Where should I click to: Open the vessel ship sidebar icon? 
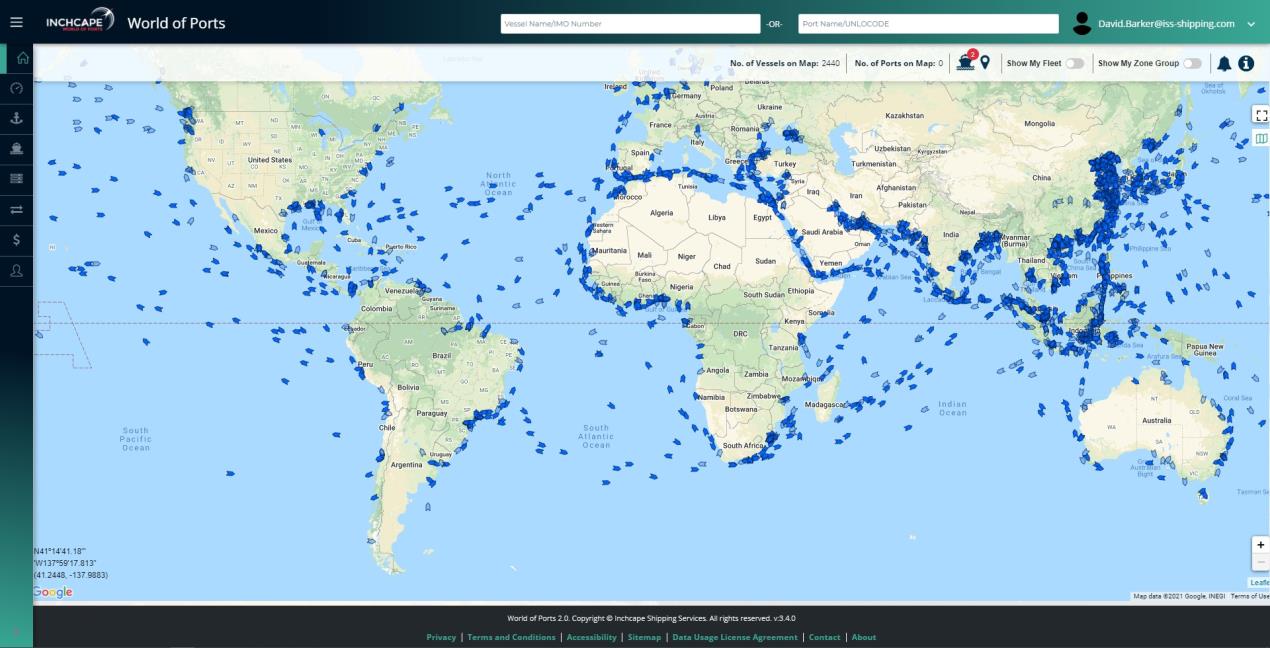tap(16, 148)
